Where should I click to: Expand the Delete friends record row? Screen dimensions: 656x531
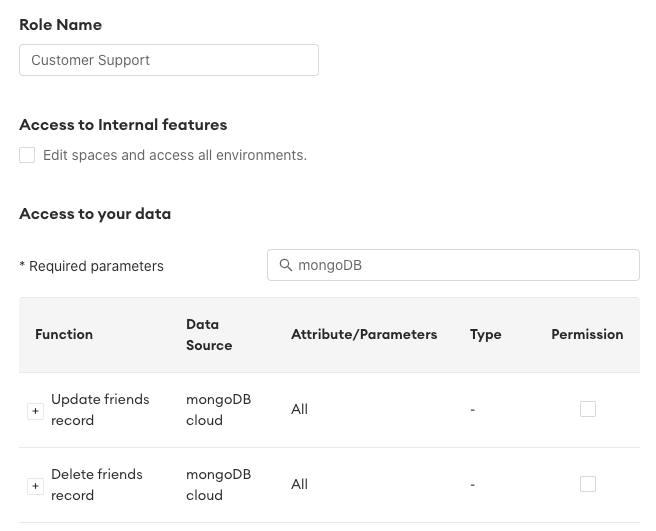tap(35, 486)
